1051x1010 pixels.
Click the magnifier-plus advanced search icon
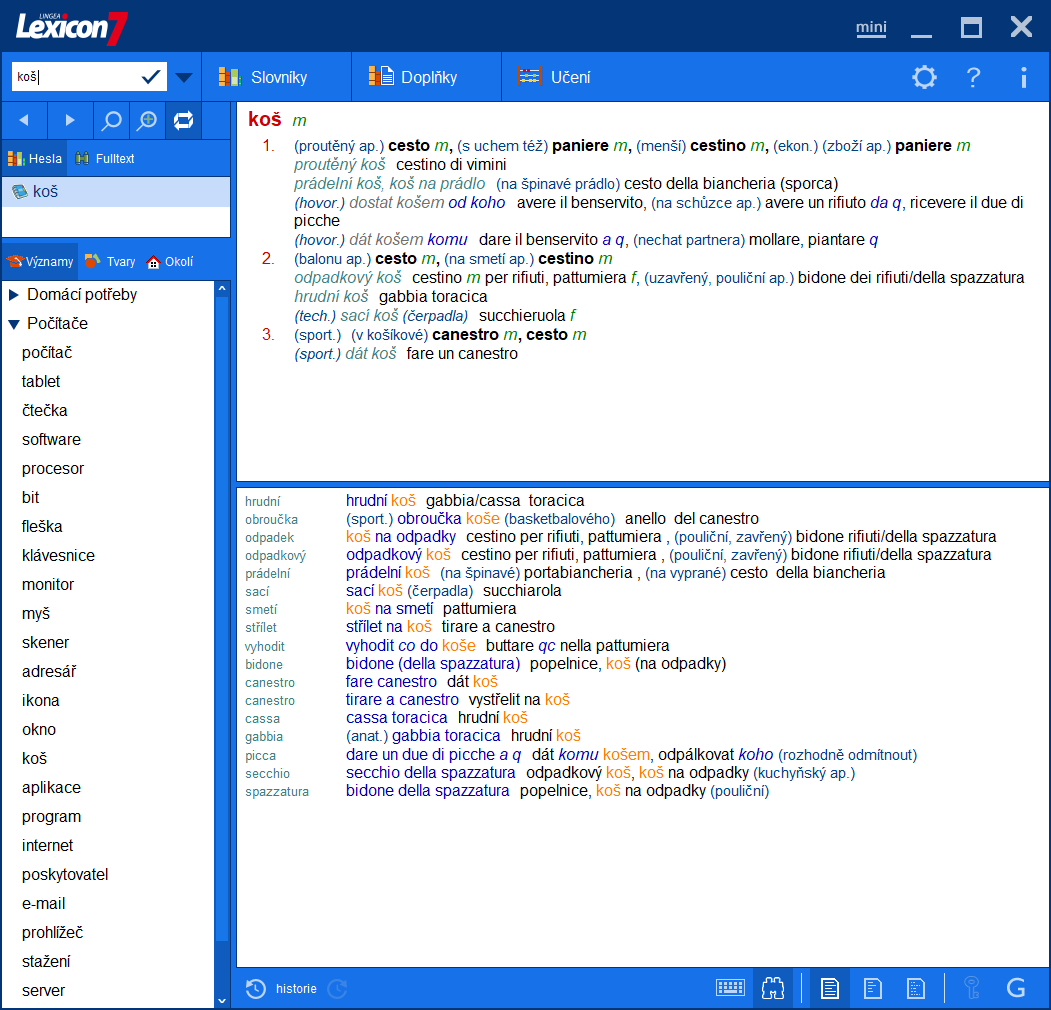(x=147, y=121)
